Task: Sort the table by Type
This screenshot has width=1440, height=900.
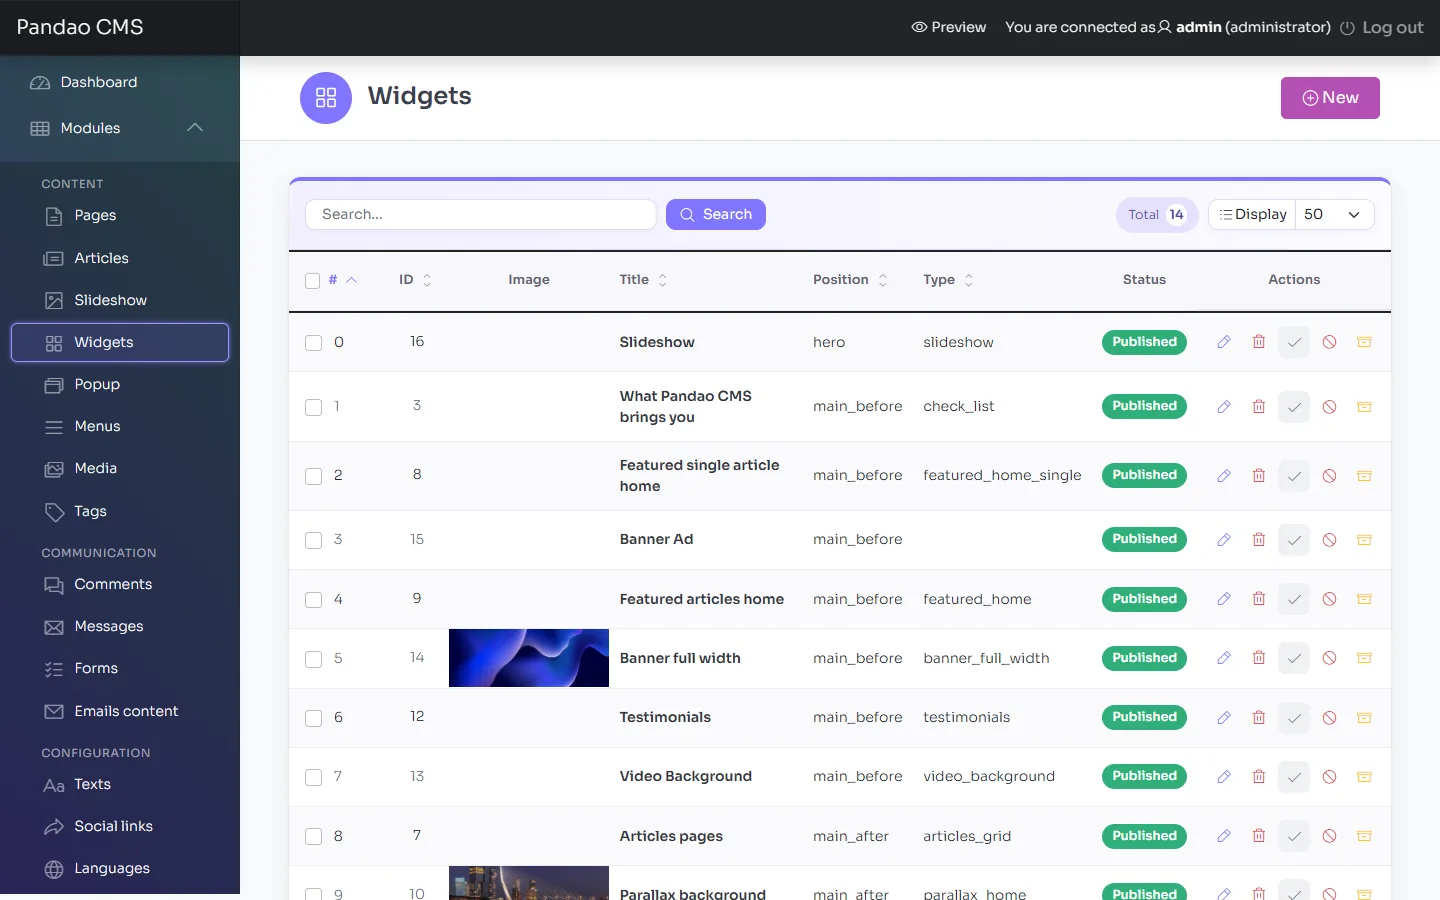Action: click(x=948, y=280)
